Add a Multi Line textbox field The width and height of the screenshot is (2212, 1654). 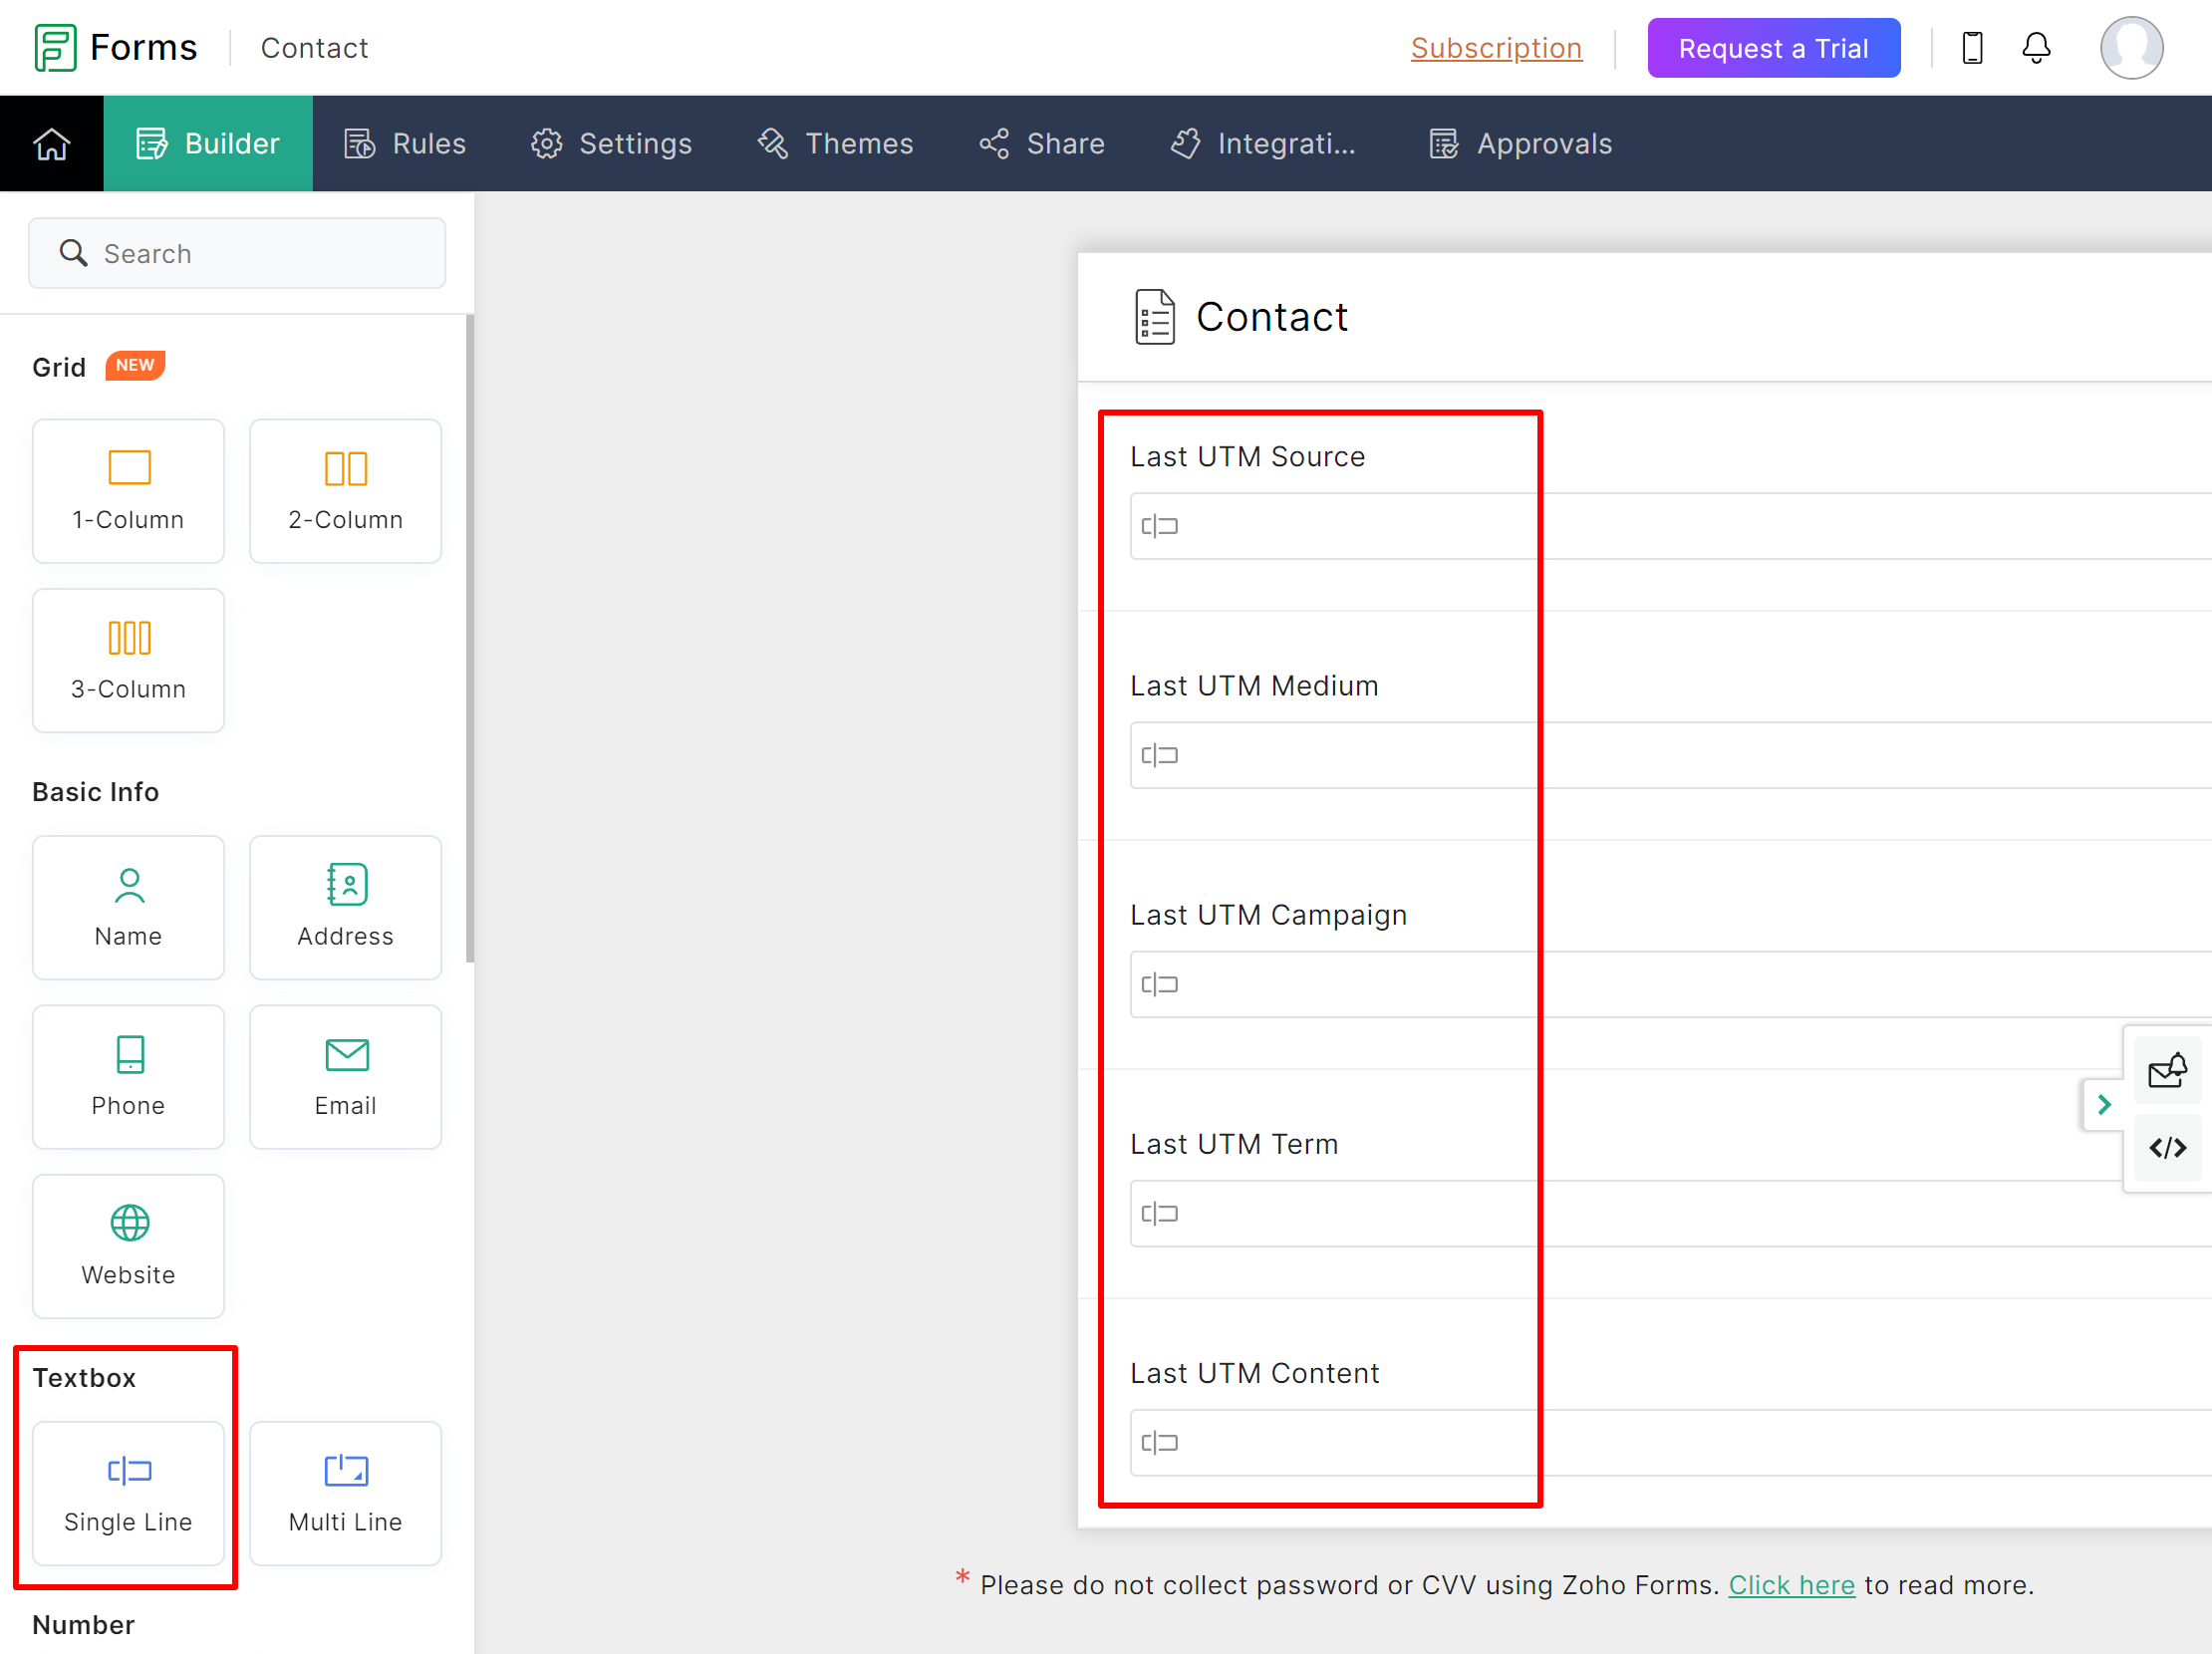346,1493
